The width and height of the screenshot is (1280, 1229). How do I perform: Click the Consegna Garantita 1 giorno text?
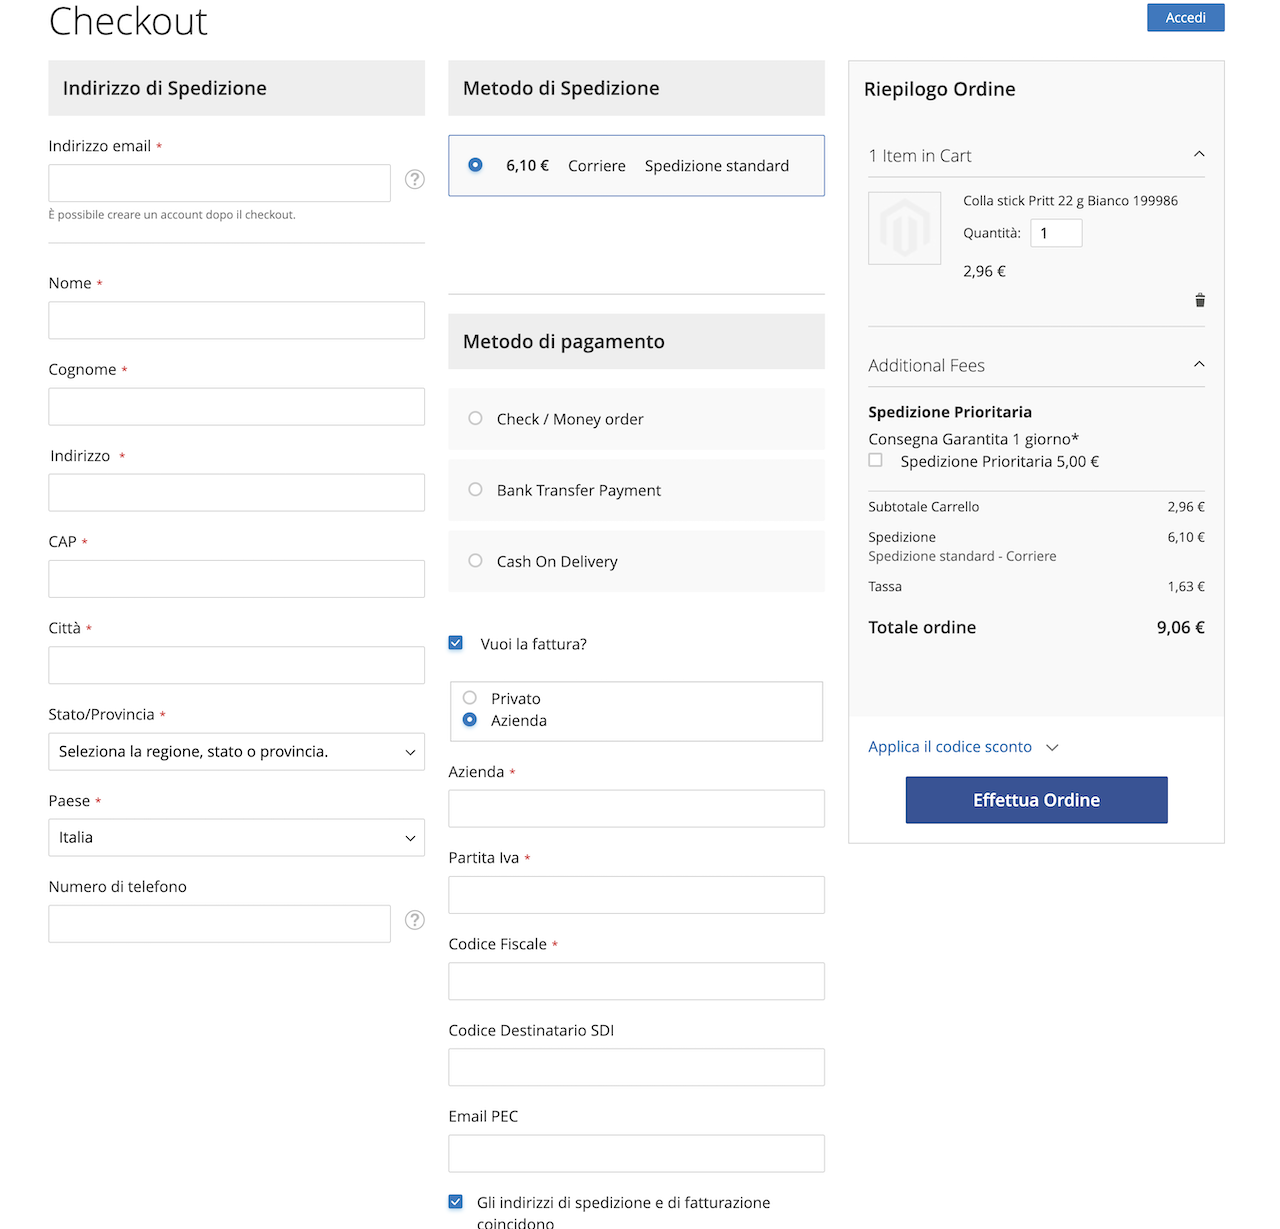coord(973,439)
